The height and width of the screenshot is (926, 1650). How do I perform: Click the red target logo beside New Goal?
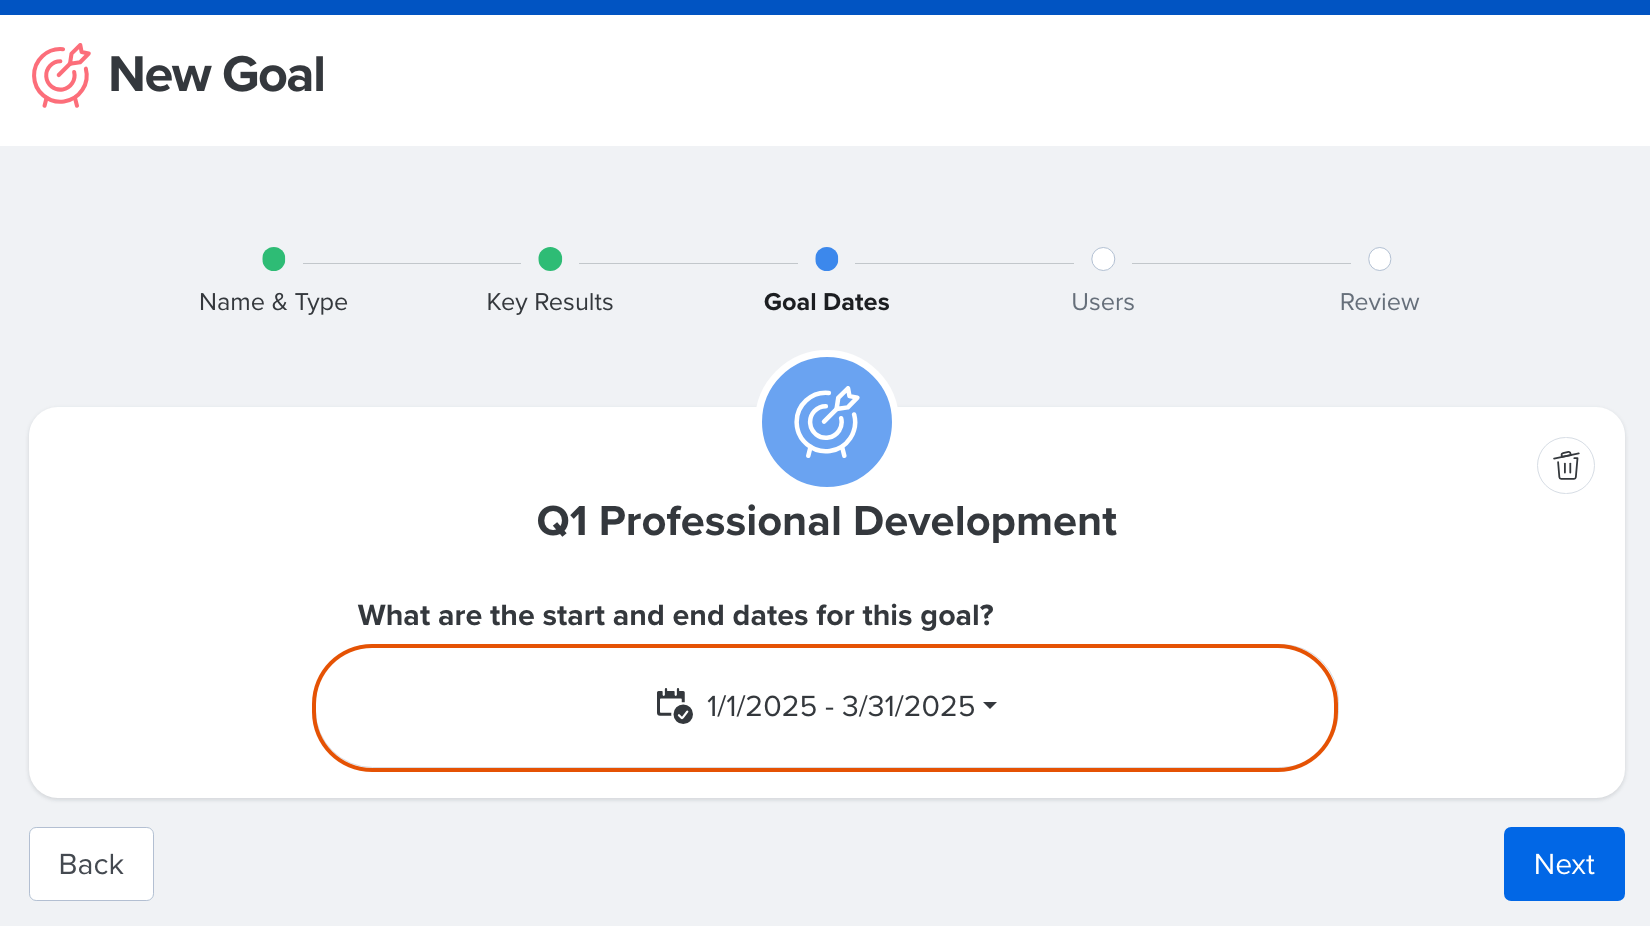coord(61,75)
